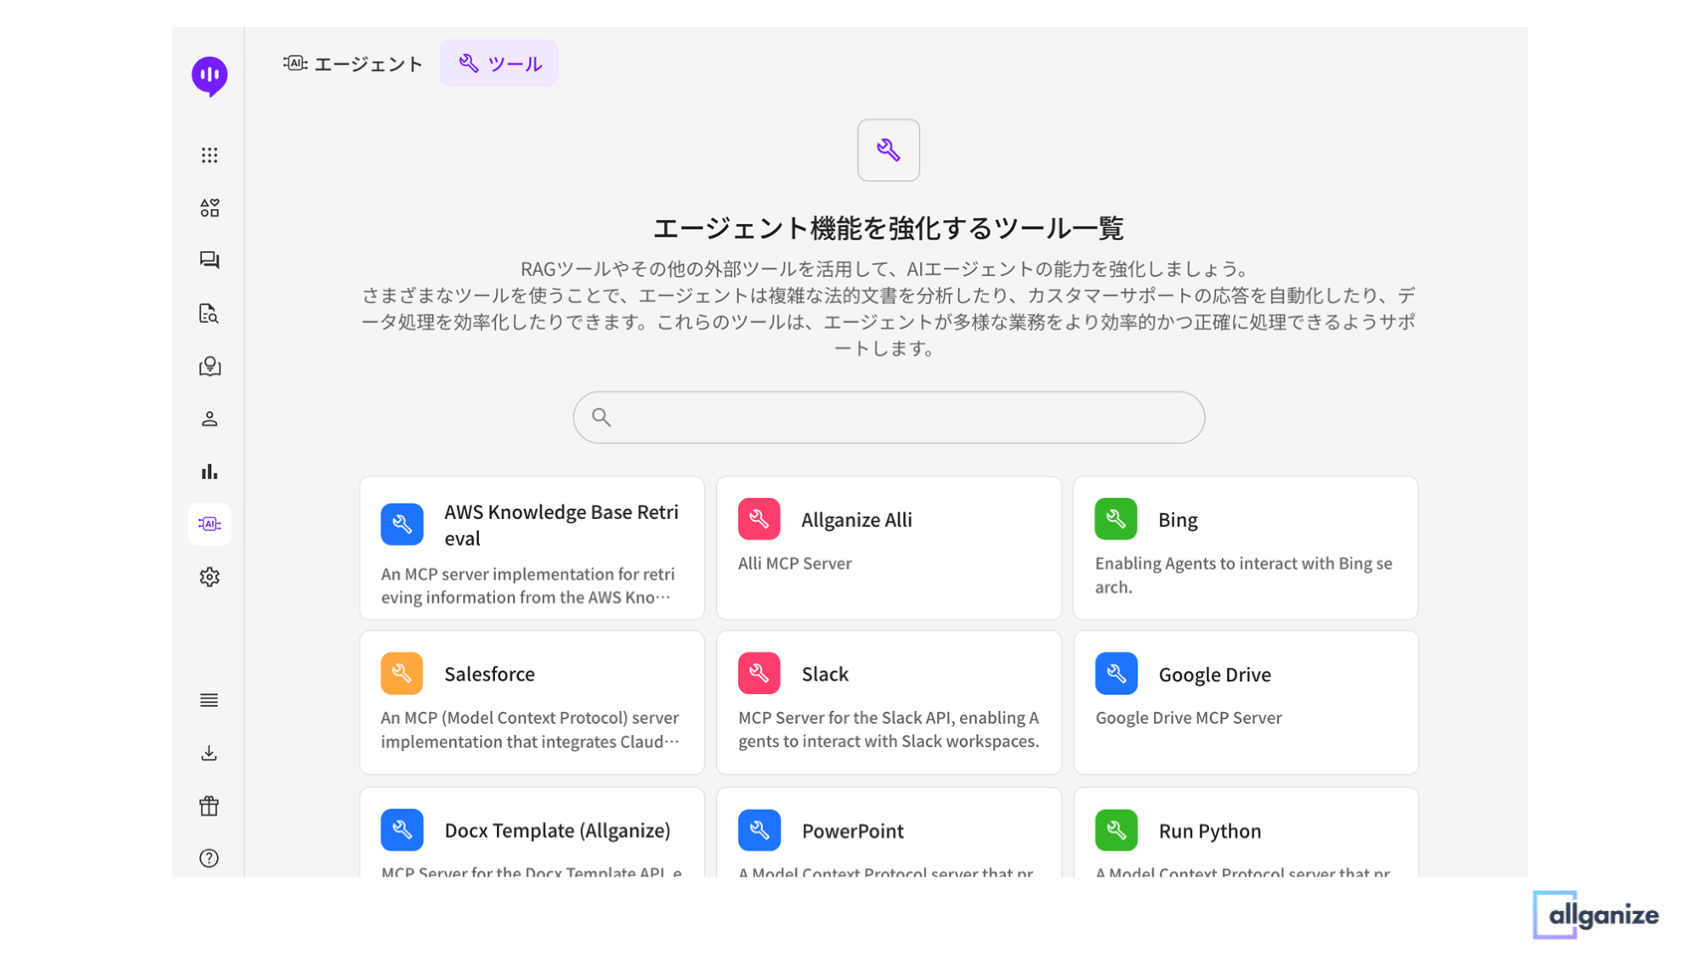
Task: Click the AWS 'An MCP server implementation' description
Action: (528, 585)
